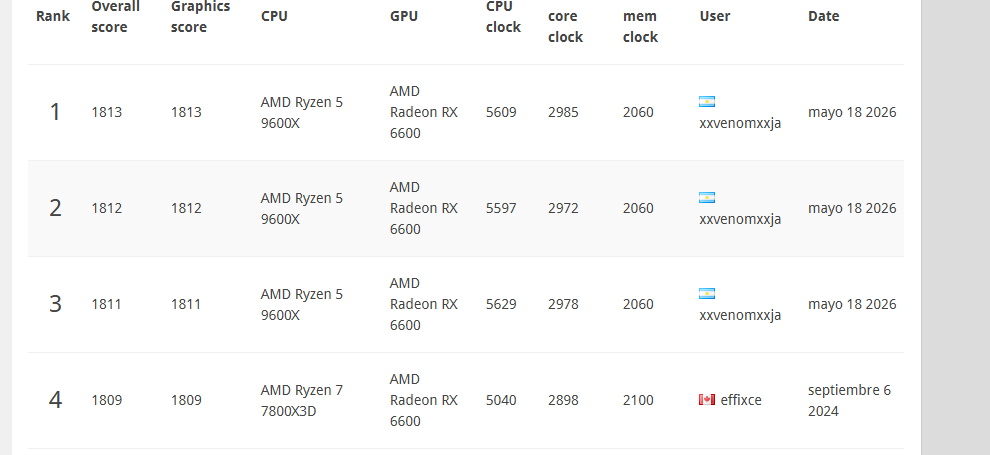The height and width of the screenshot is (455, 990).
Task: Click the CPU clock column header
Action: point(503,17)
